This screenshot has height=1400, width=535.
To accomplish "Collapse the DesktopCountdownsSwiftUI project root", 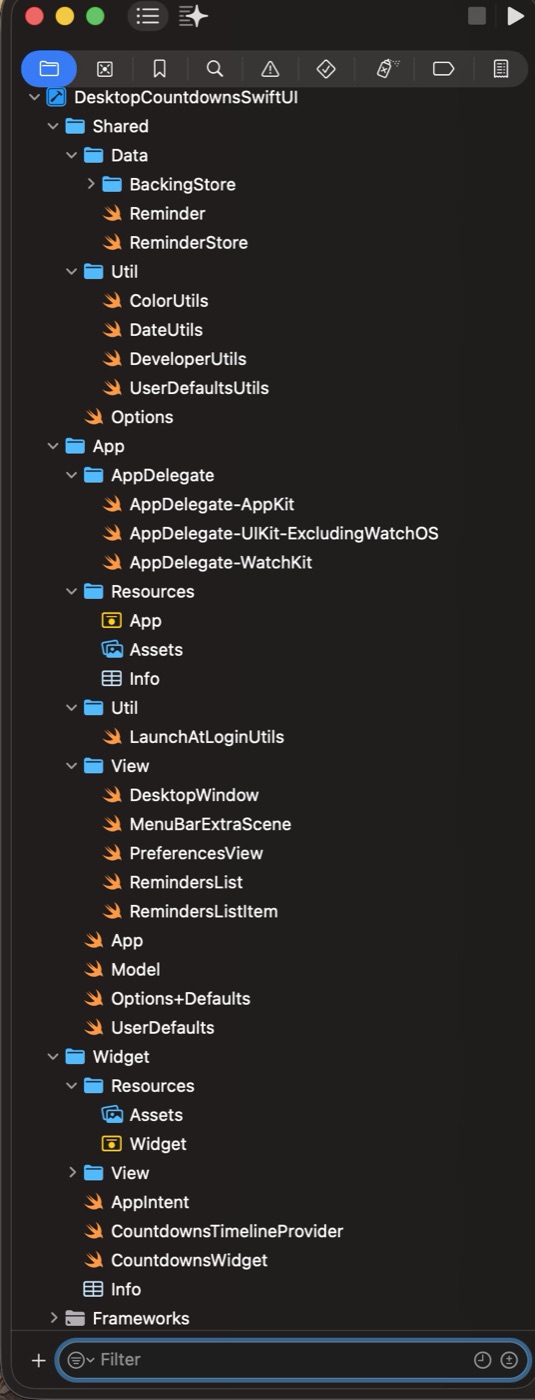I will click(35, 97).
